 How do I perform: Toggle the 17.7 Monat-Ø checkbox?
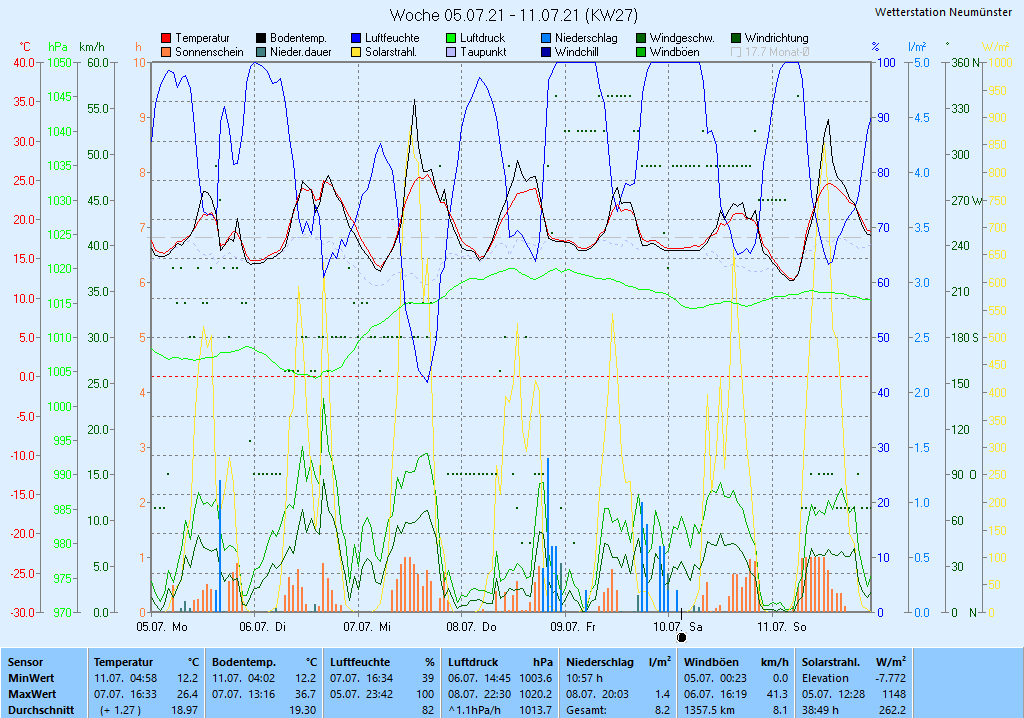point(737,52)
